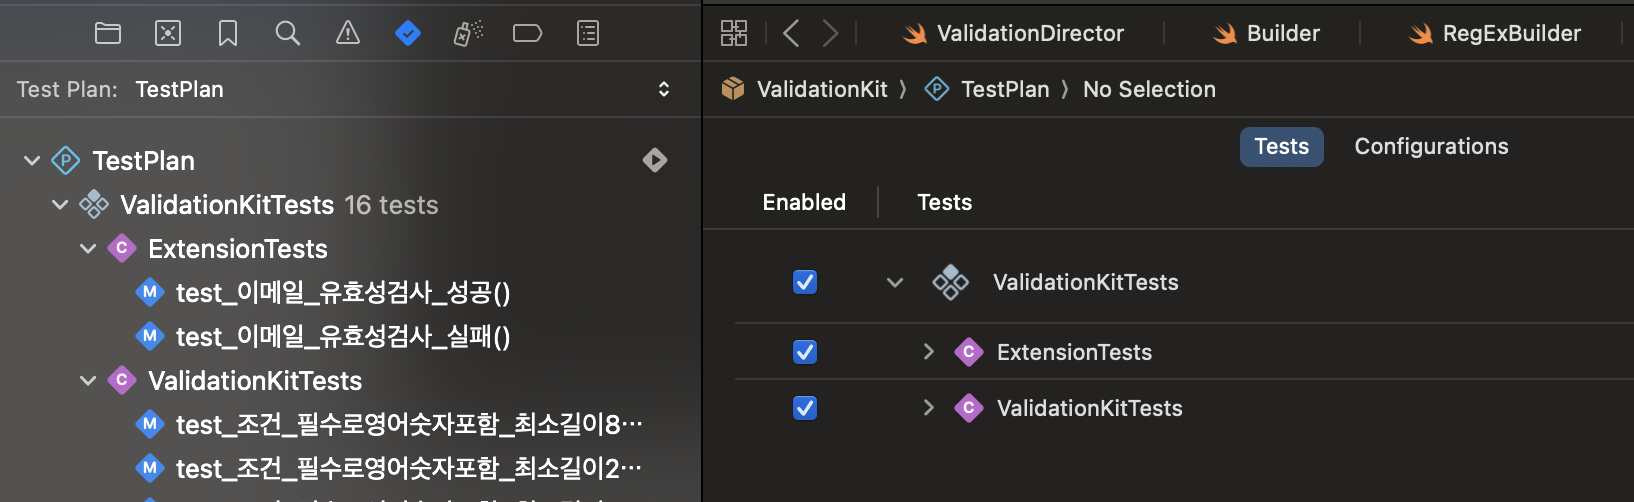Toggle the ValidationKitTests class checkbox
The image size is (1634, 502).
(805, 408)
